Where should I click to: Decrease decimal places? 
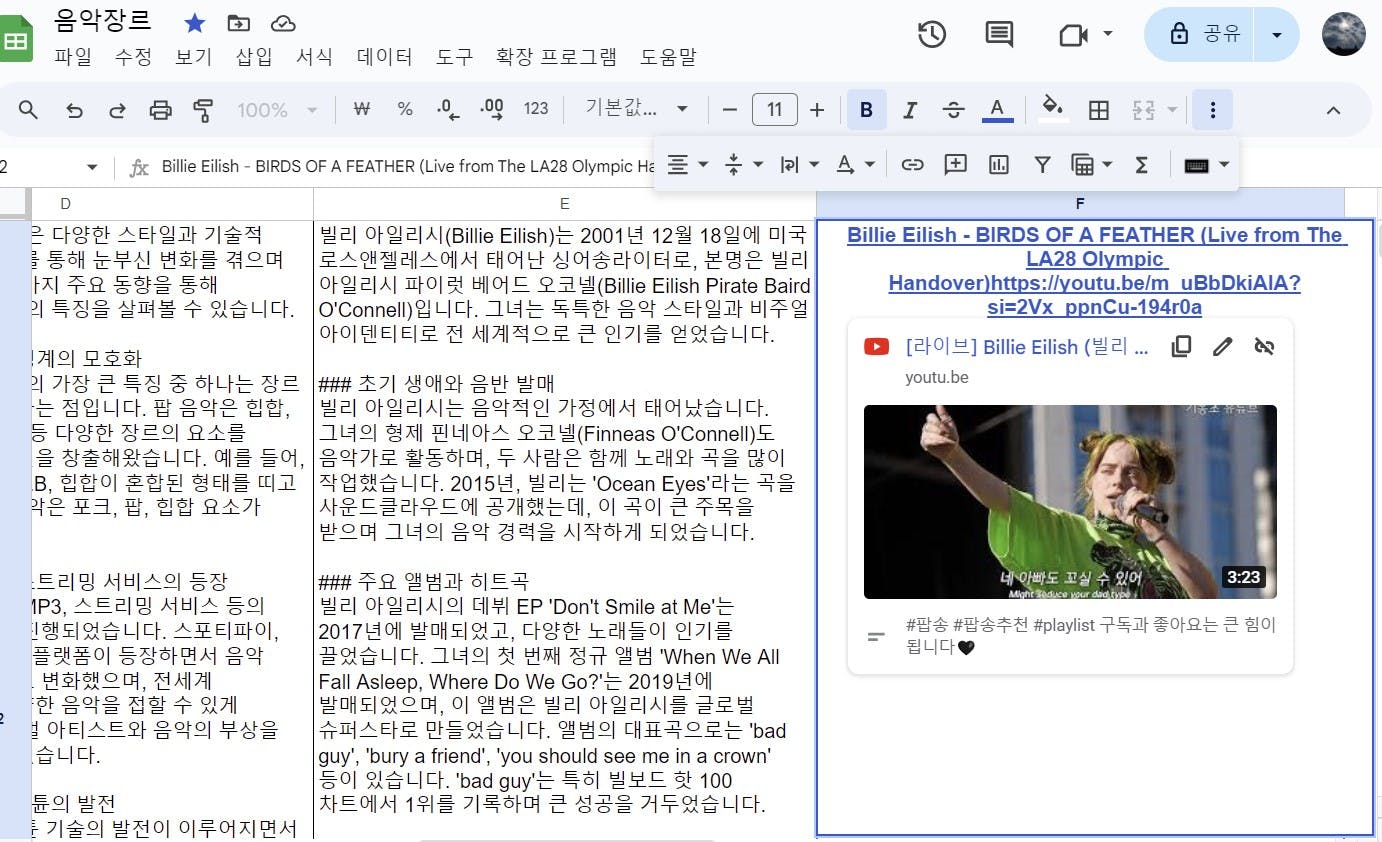449,110
